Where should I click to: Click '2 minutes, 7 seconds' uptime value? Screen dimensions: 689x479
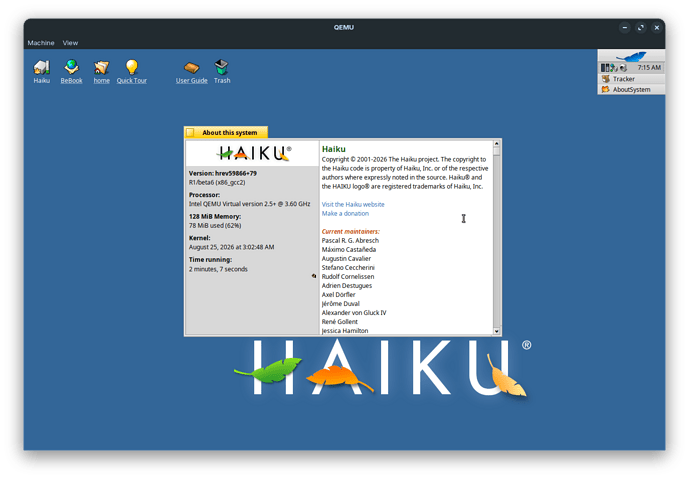pos(218,269)
